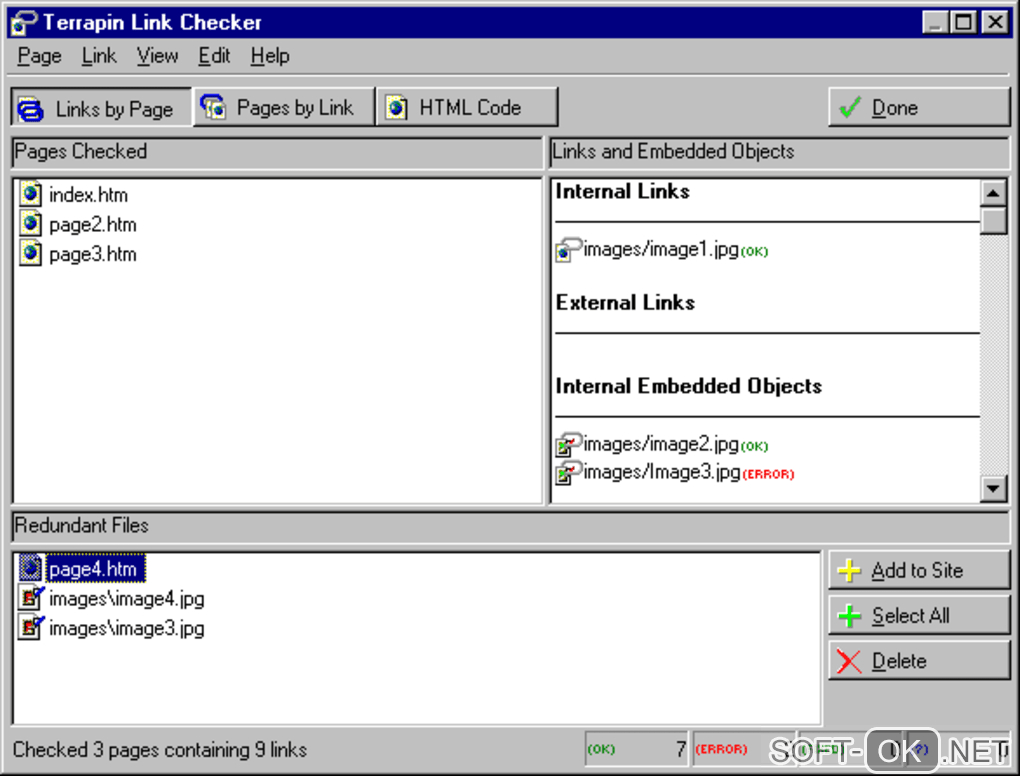Select images\image4.jpg in Redundant Files
The image size is (1020, 776).
point(127,598)
